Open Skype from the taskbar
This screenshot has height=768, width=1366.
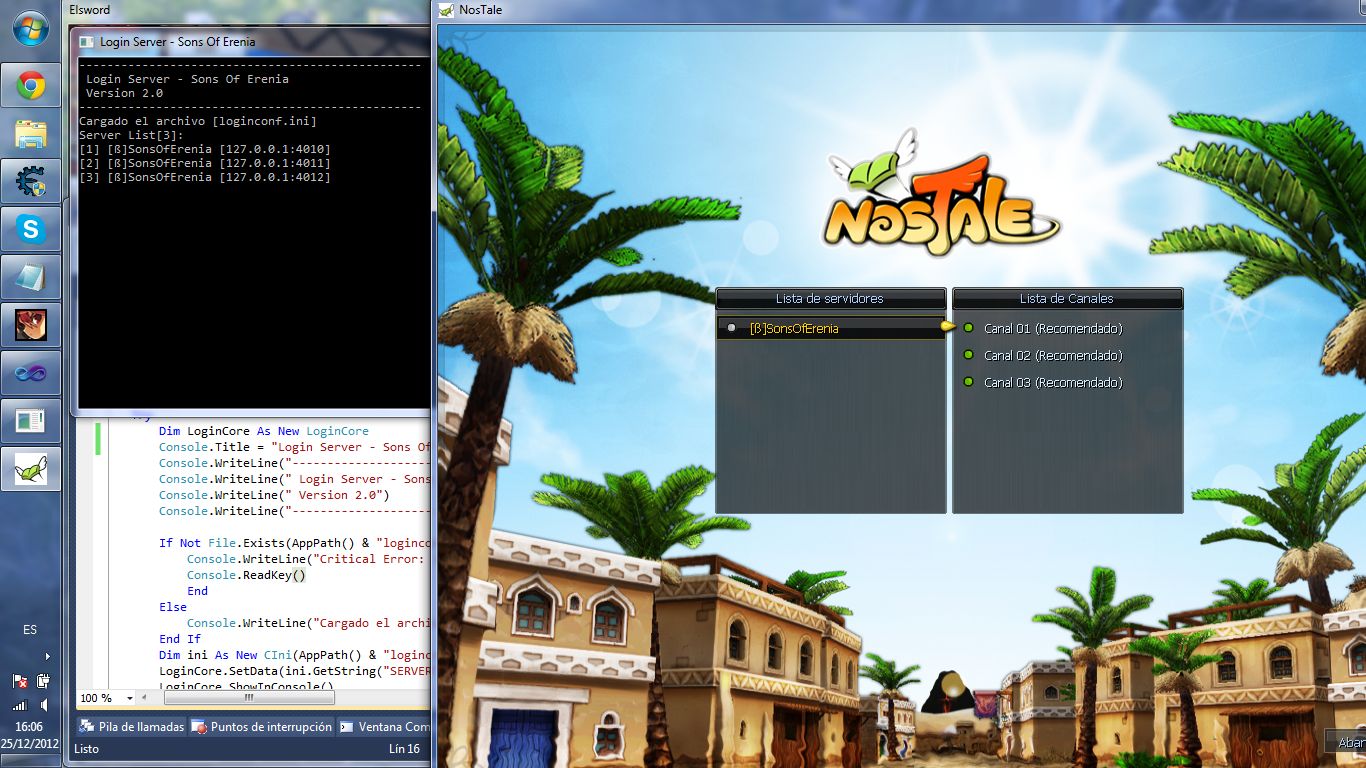point(31,229)
